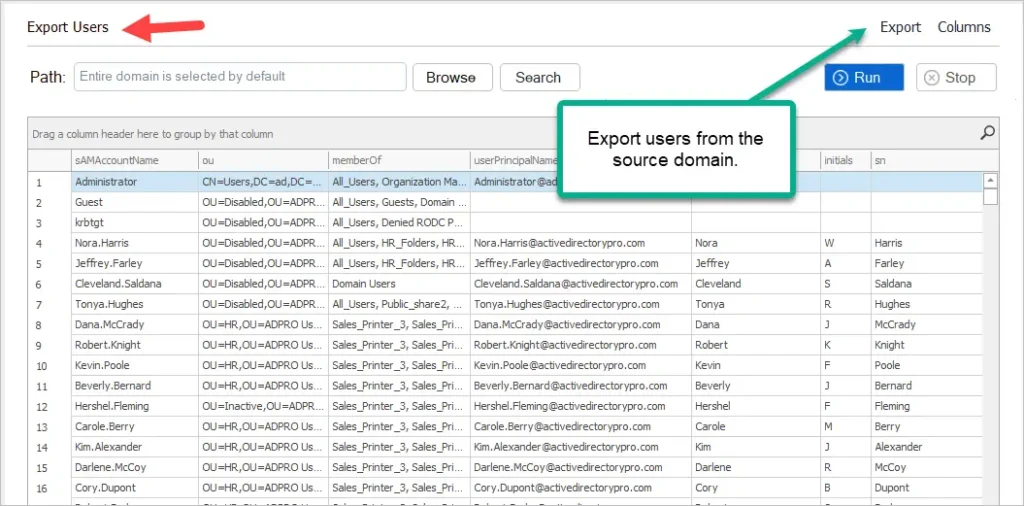1024x506 pixels.
Task: Focus the Path input field
Action: (x=240, y=76)
